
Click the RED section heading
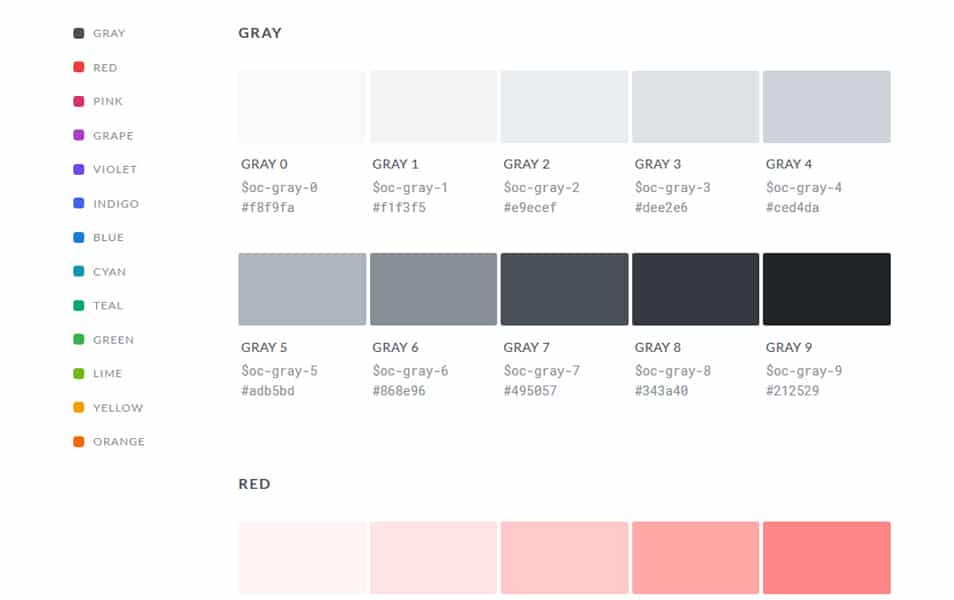(255, 483)
